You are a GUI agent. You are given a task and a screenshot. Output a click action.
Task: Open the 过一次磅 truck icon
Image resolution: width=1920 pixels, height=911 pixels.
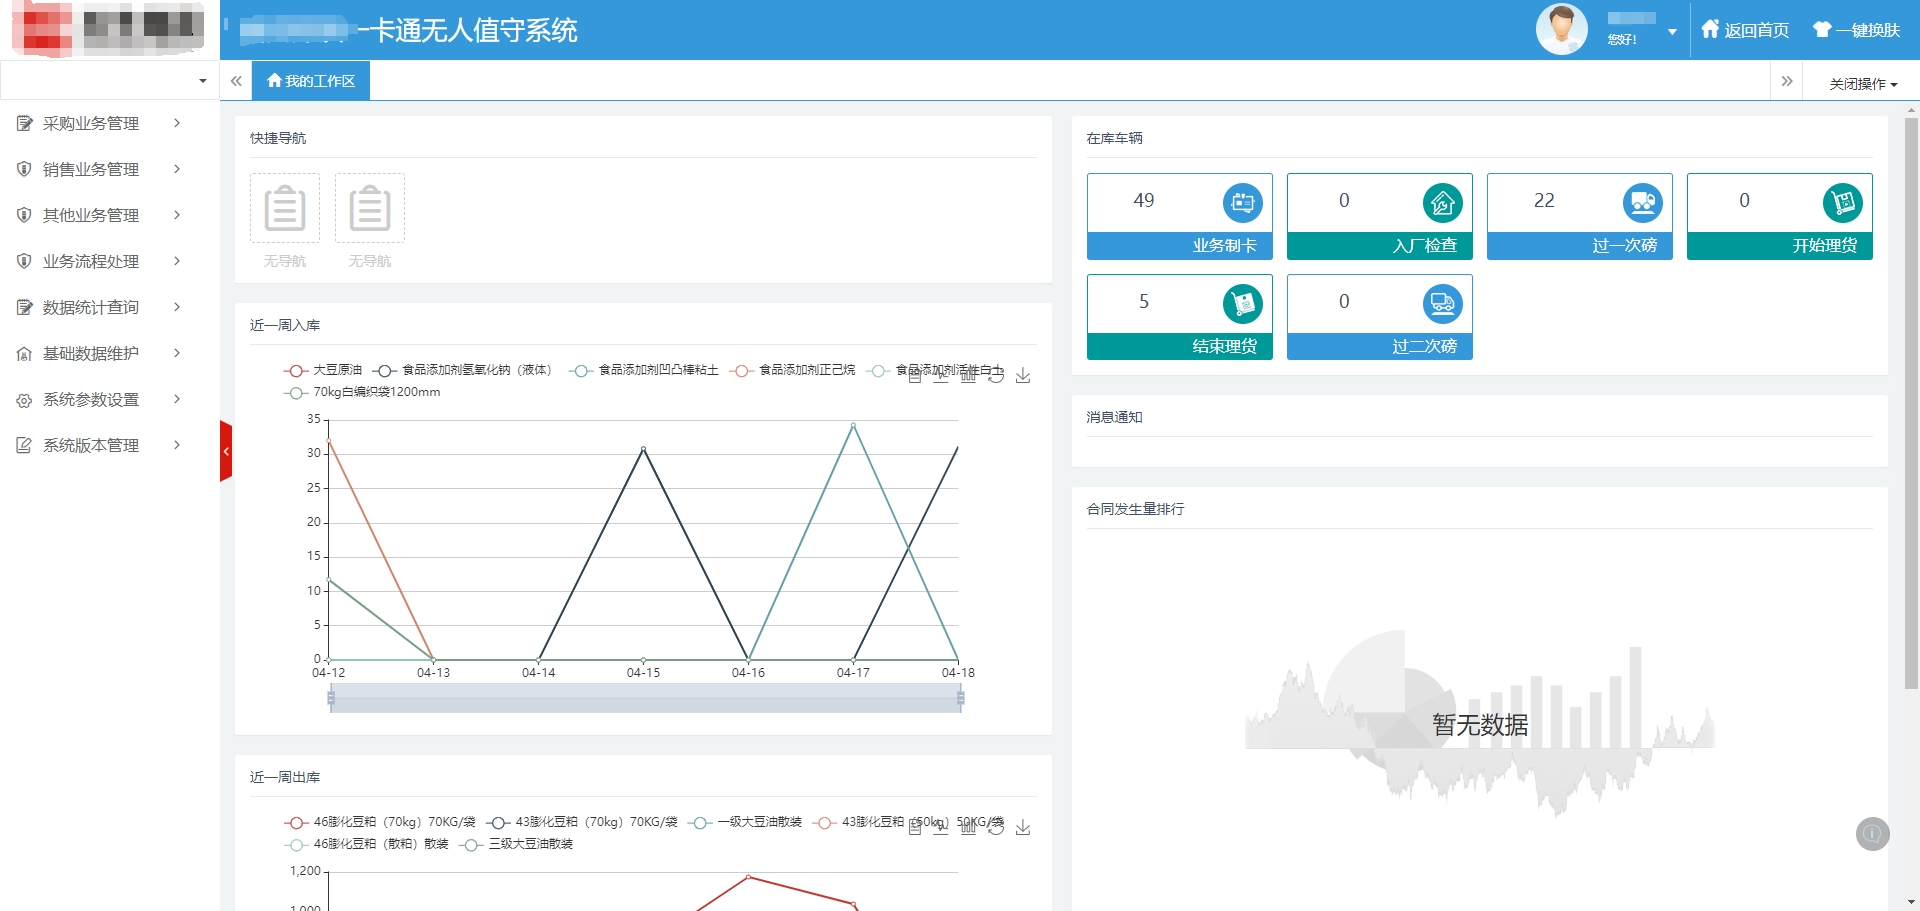[x=1642, y=203]
